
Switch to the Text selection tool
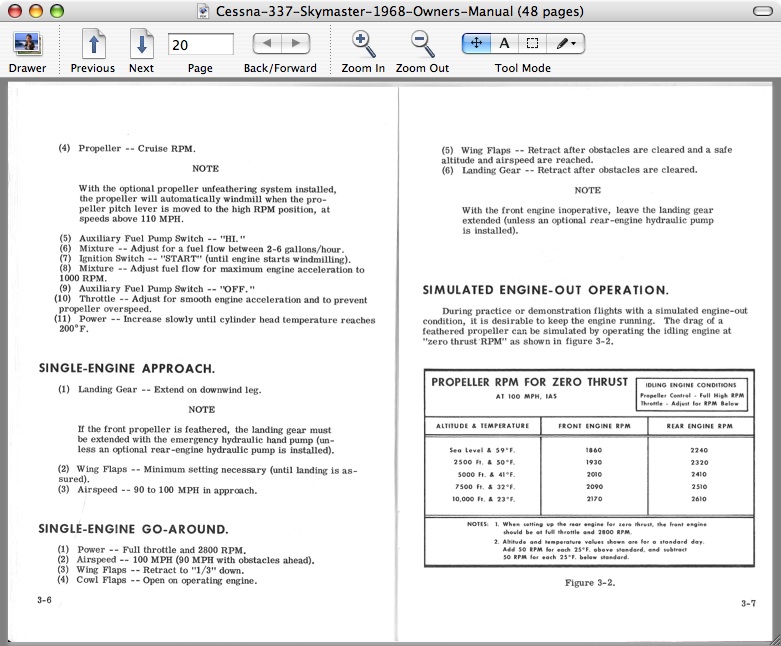tap(504, 44)
